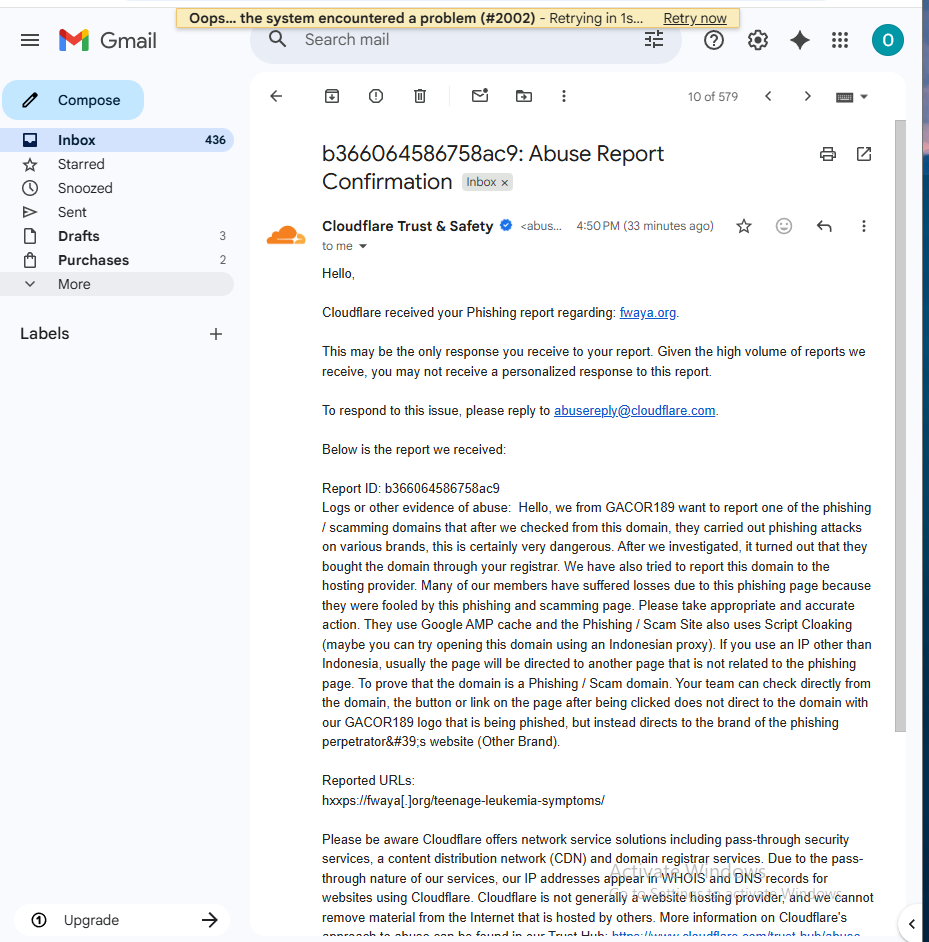Viewport: 929px width, 942px height.
Task: Open the Sent folder
Action: pyautogui.click(x=117, y=212)
